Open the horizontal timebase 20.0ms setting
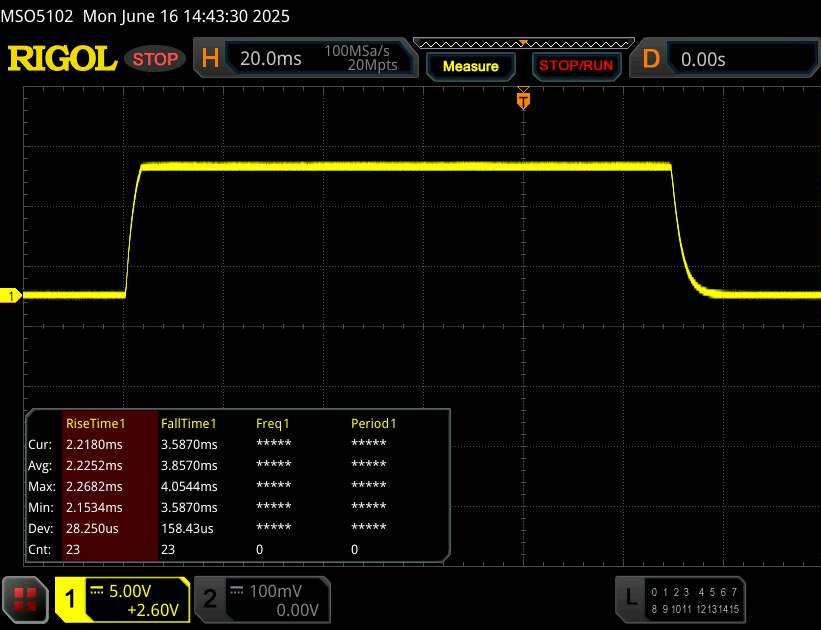821x630 pixels. click(270, 59)
